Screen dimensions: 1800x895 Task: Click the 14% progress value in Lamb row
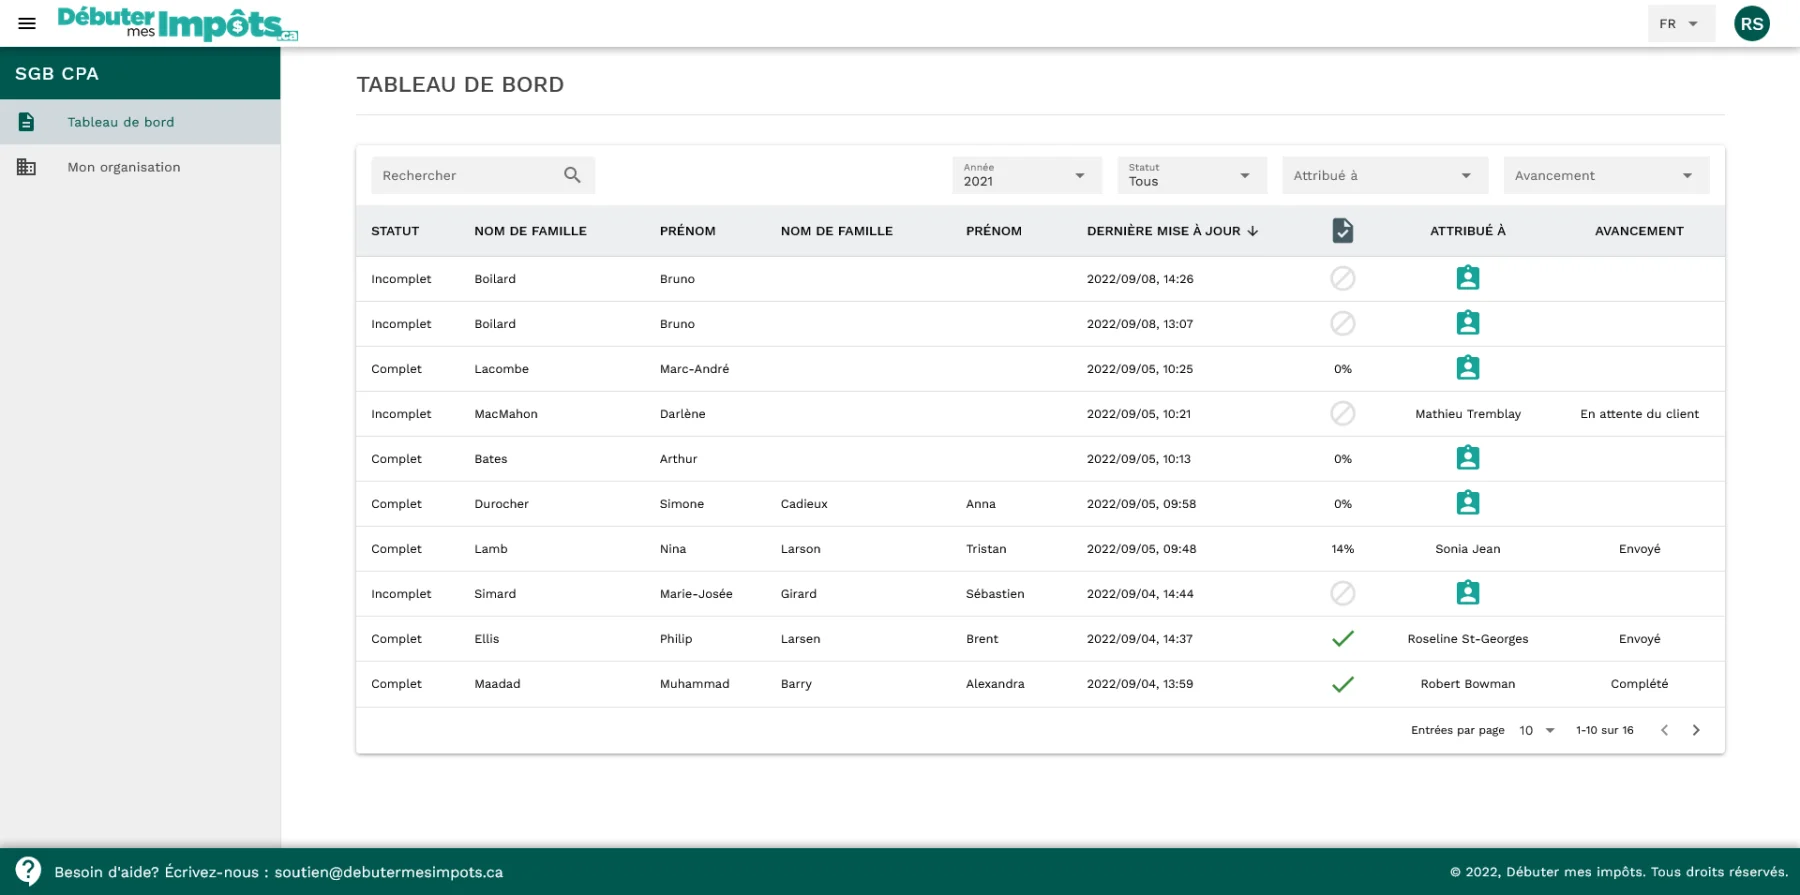click(1343, 549)
